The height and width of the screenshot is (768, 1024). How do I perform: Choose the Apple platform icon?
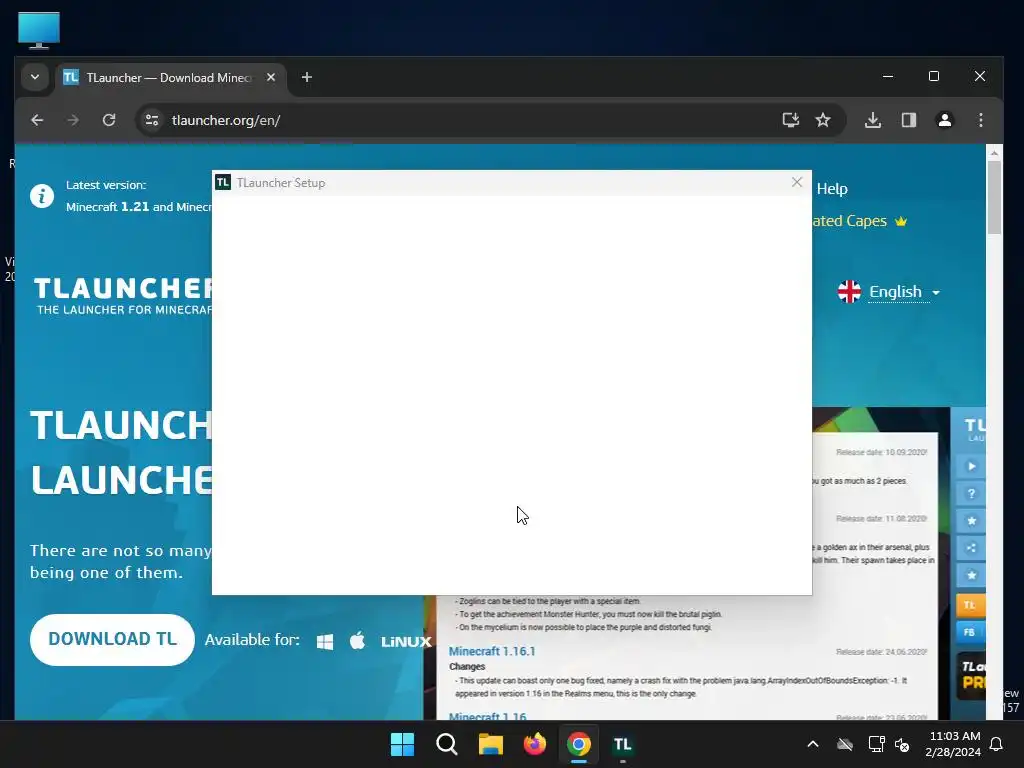[357, 641]
